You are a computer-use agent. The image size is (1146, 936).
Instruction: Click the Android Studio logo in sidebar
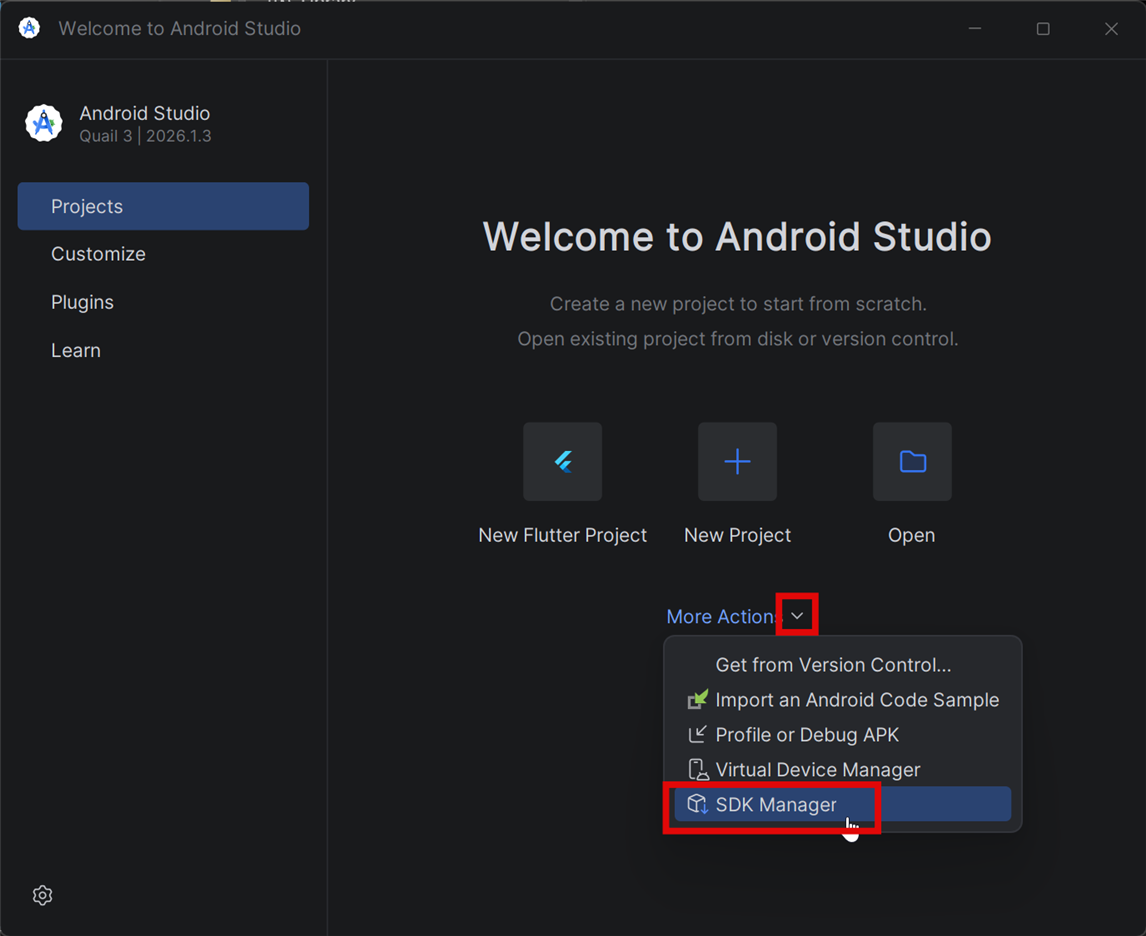click(44, 123)
